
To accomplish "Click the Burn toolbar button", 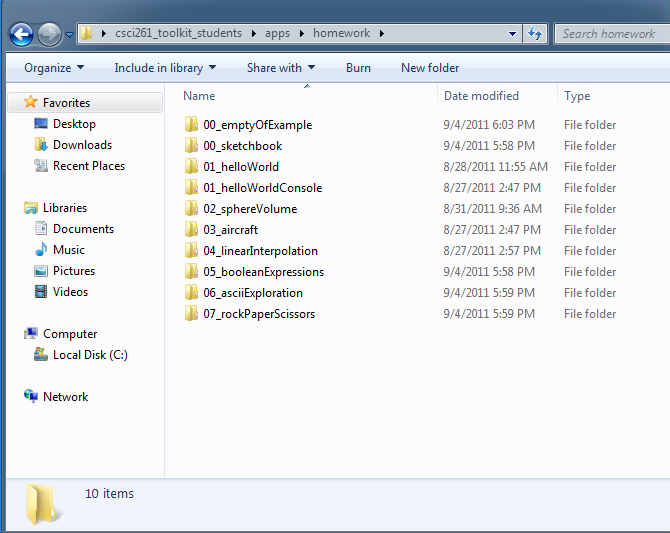I will tap(358, 68).
